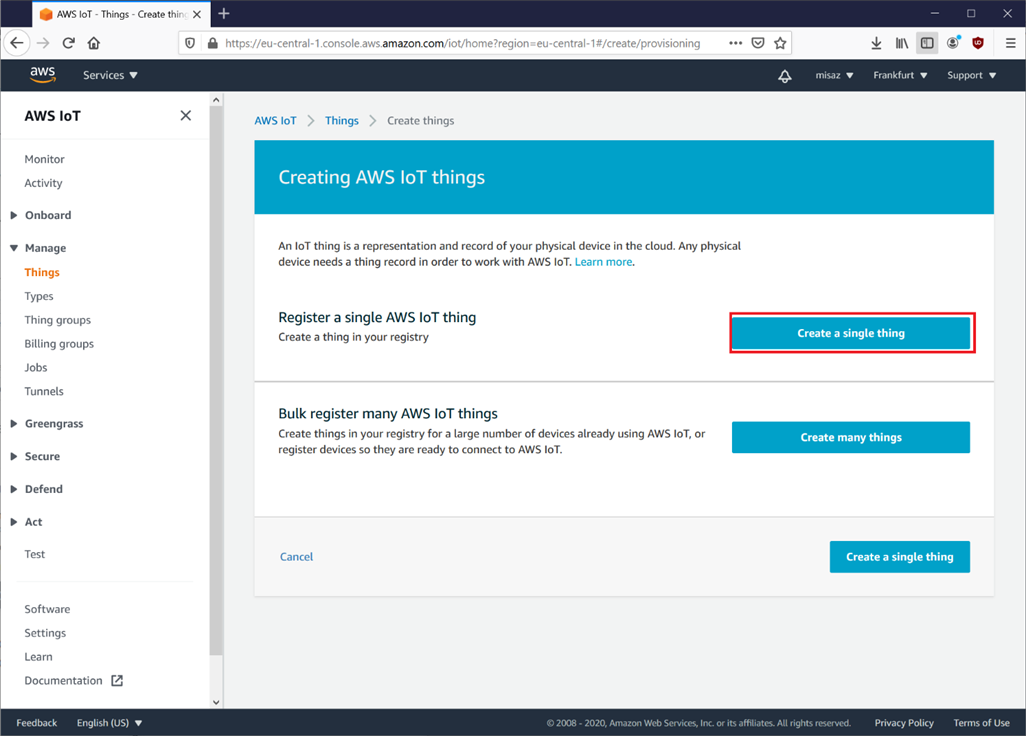The height and width of the screenshot is (736, 1026).
Task: Go to the browser home page
Action: (x=94, y=43)
